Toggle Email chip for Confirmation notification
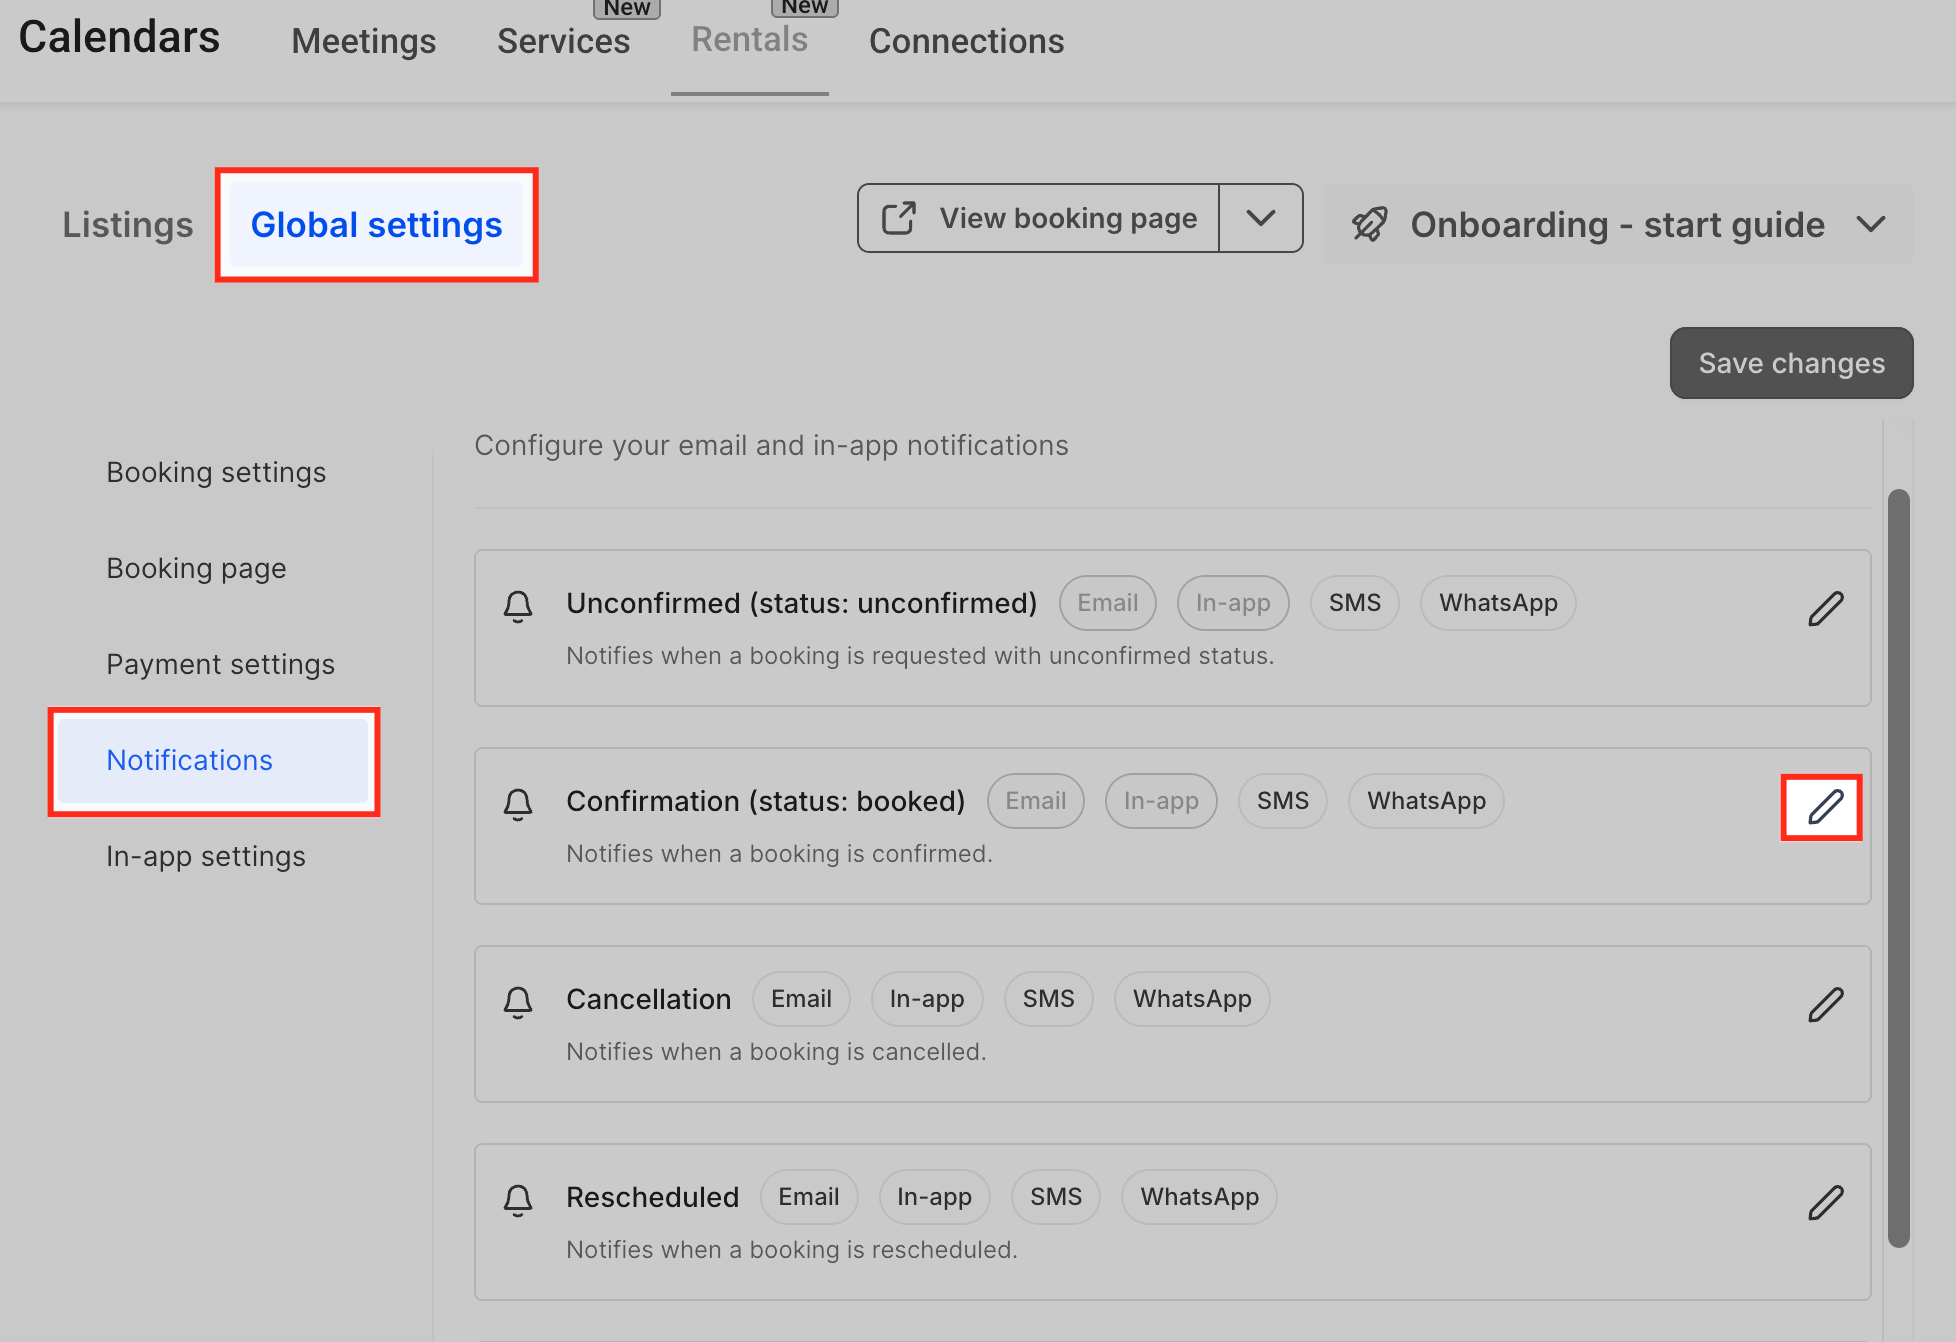Screen dimensions: 1956x1342 click(x=1035, y=801)
